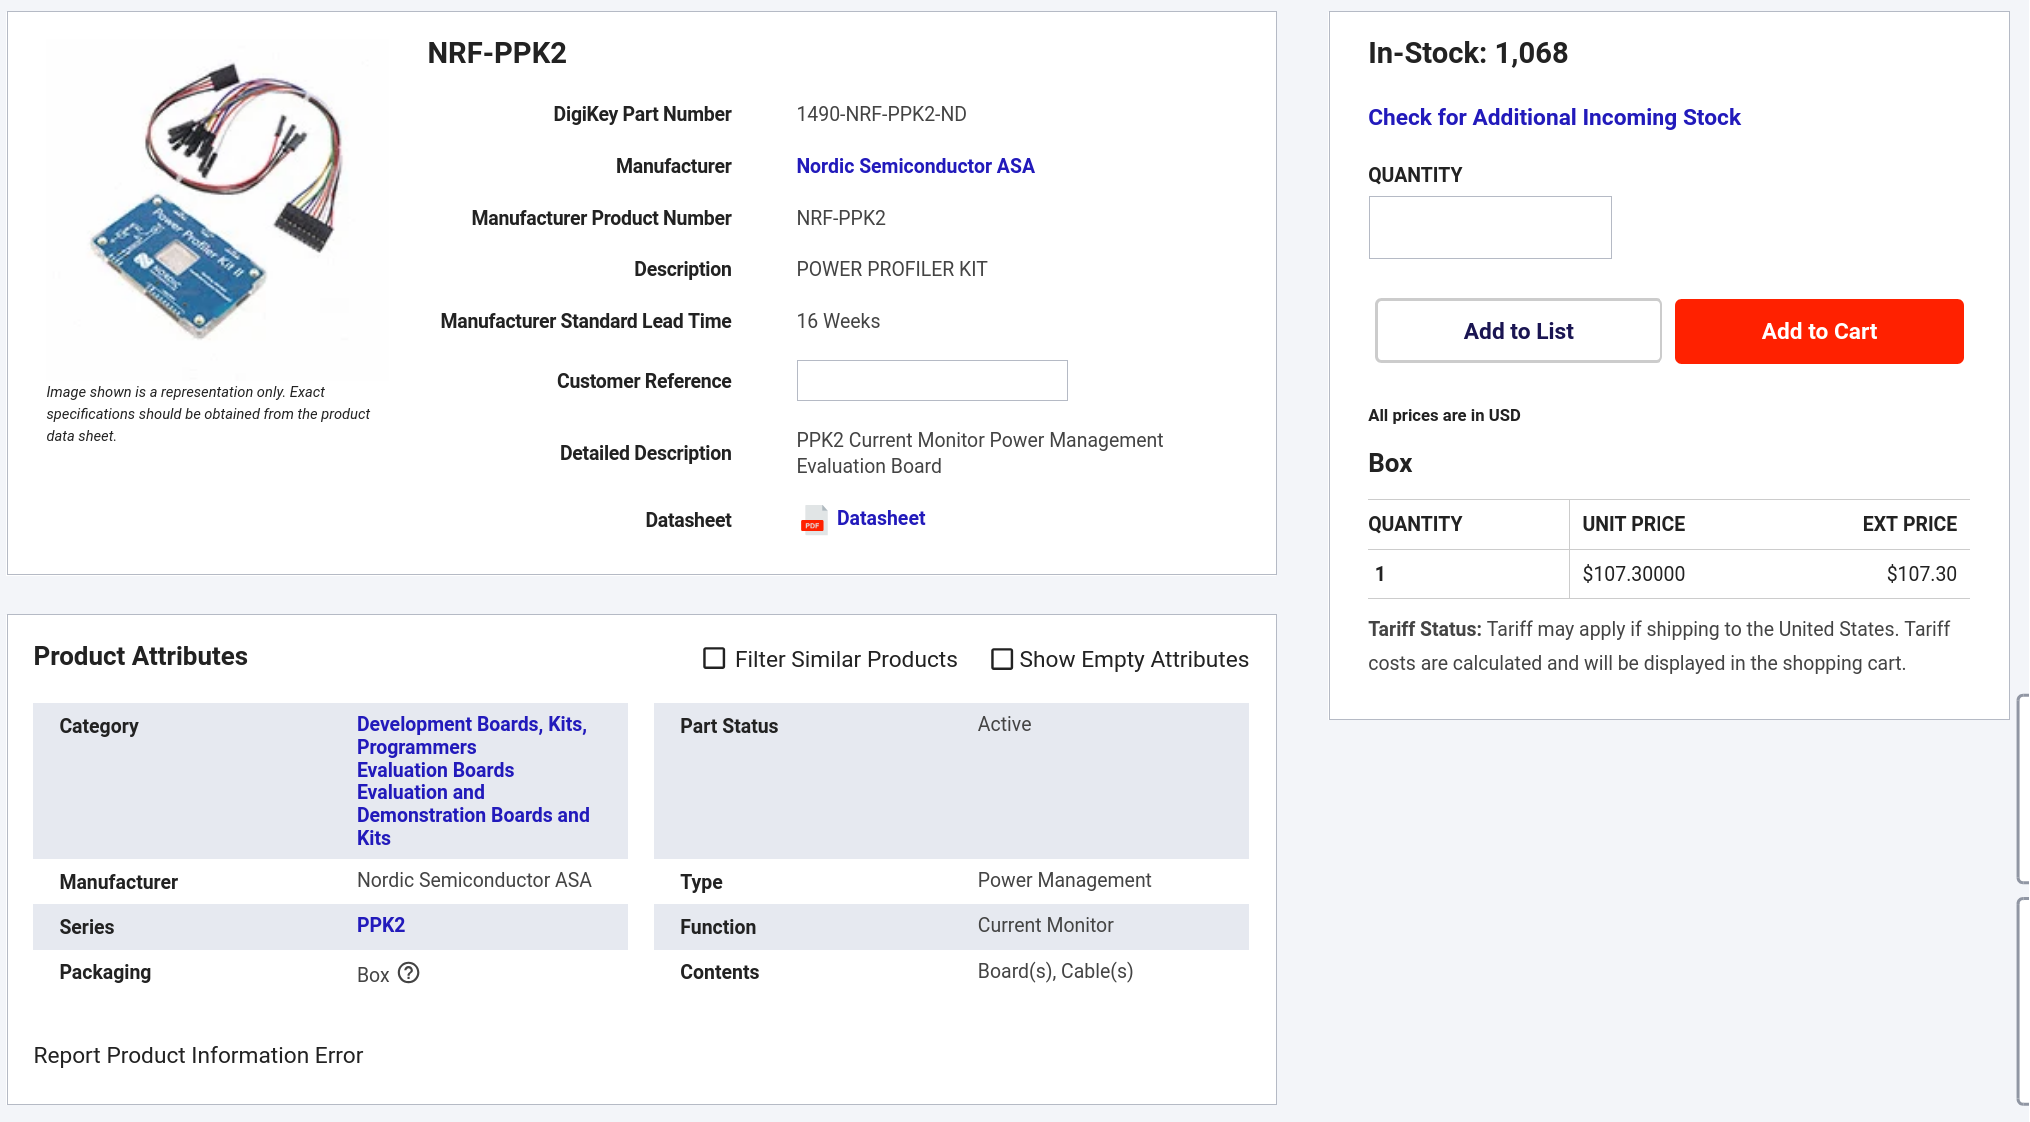This screenshot has width=2030, height=1122.
Task: Click the unit price $107.30000
Action: [1633, 574]
